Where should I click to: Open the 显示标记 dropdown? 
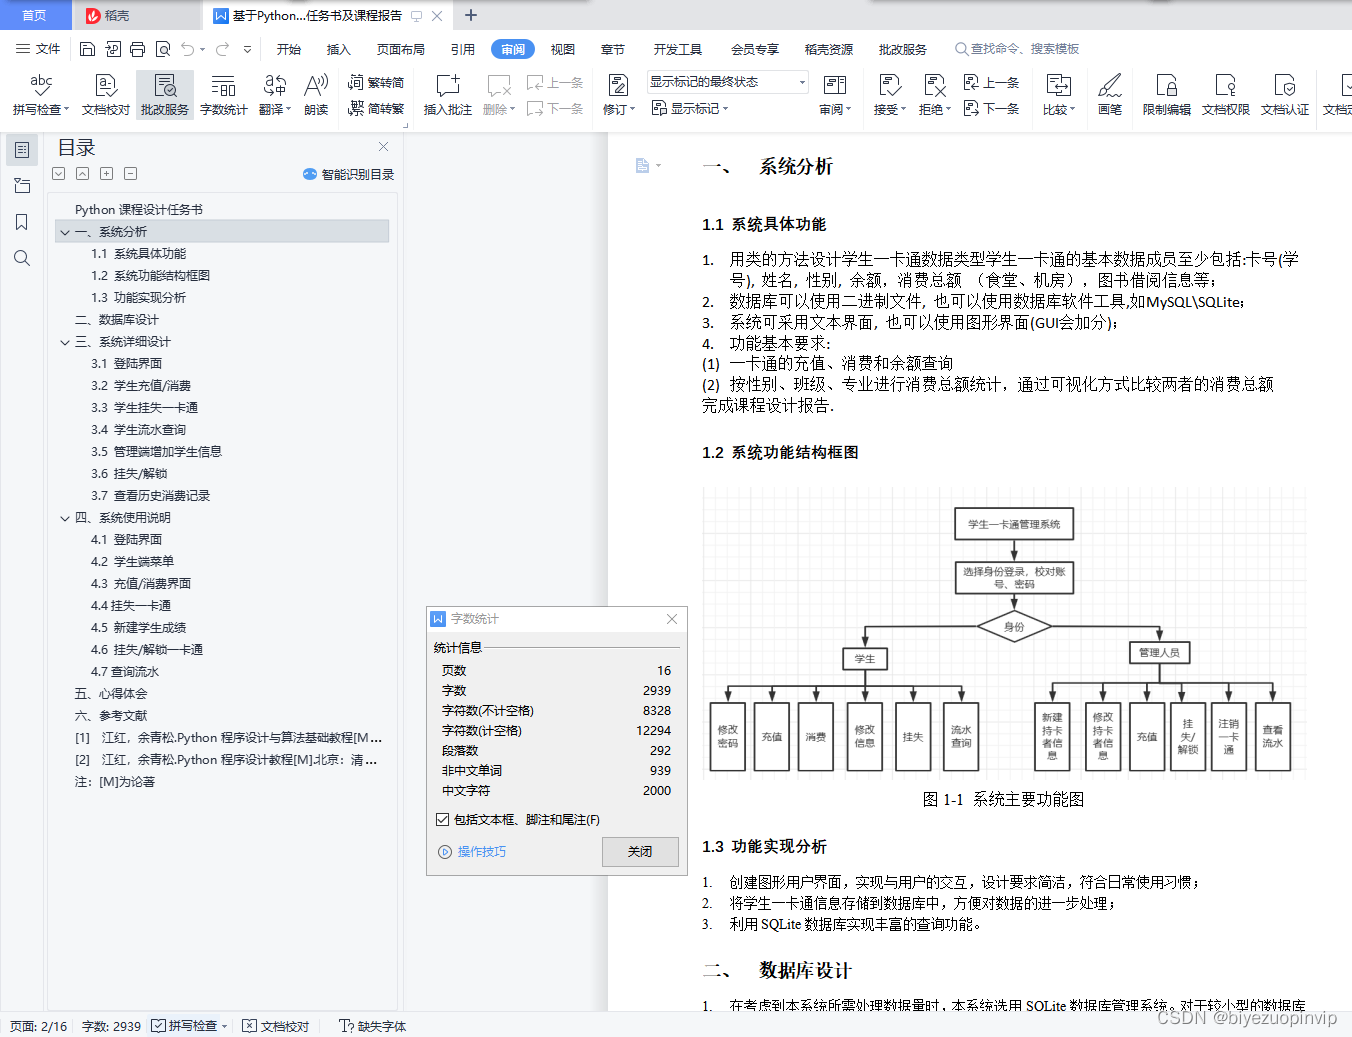[690, 109]
